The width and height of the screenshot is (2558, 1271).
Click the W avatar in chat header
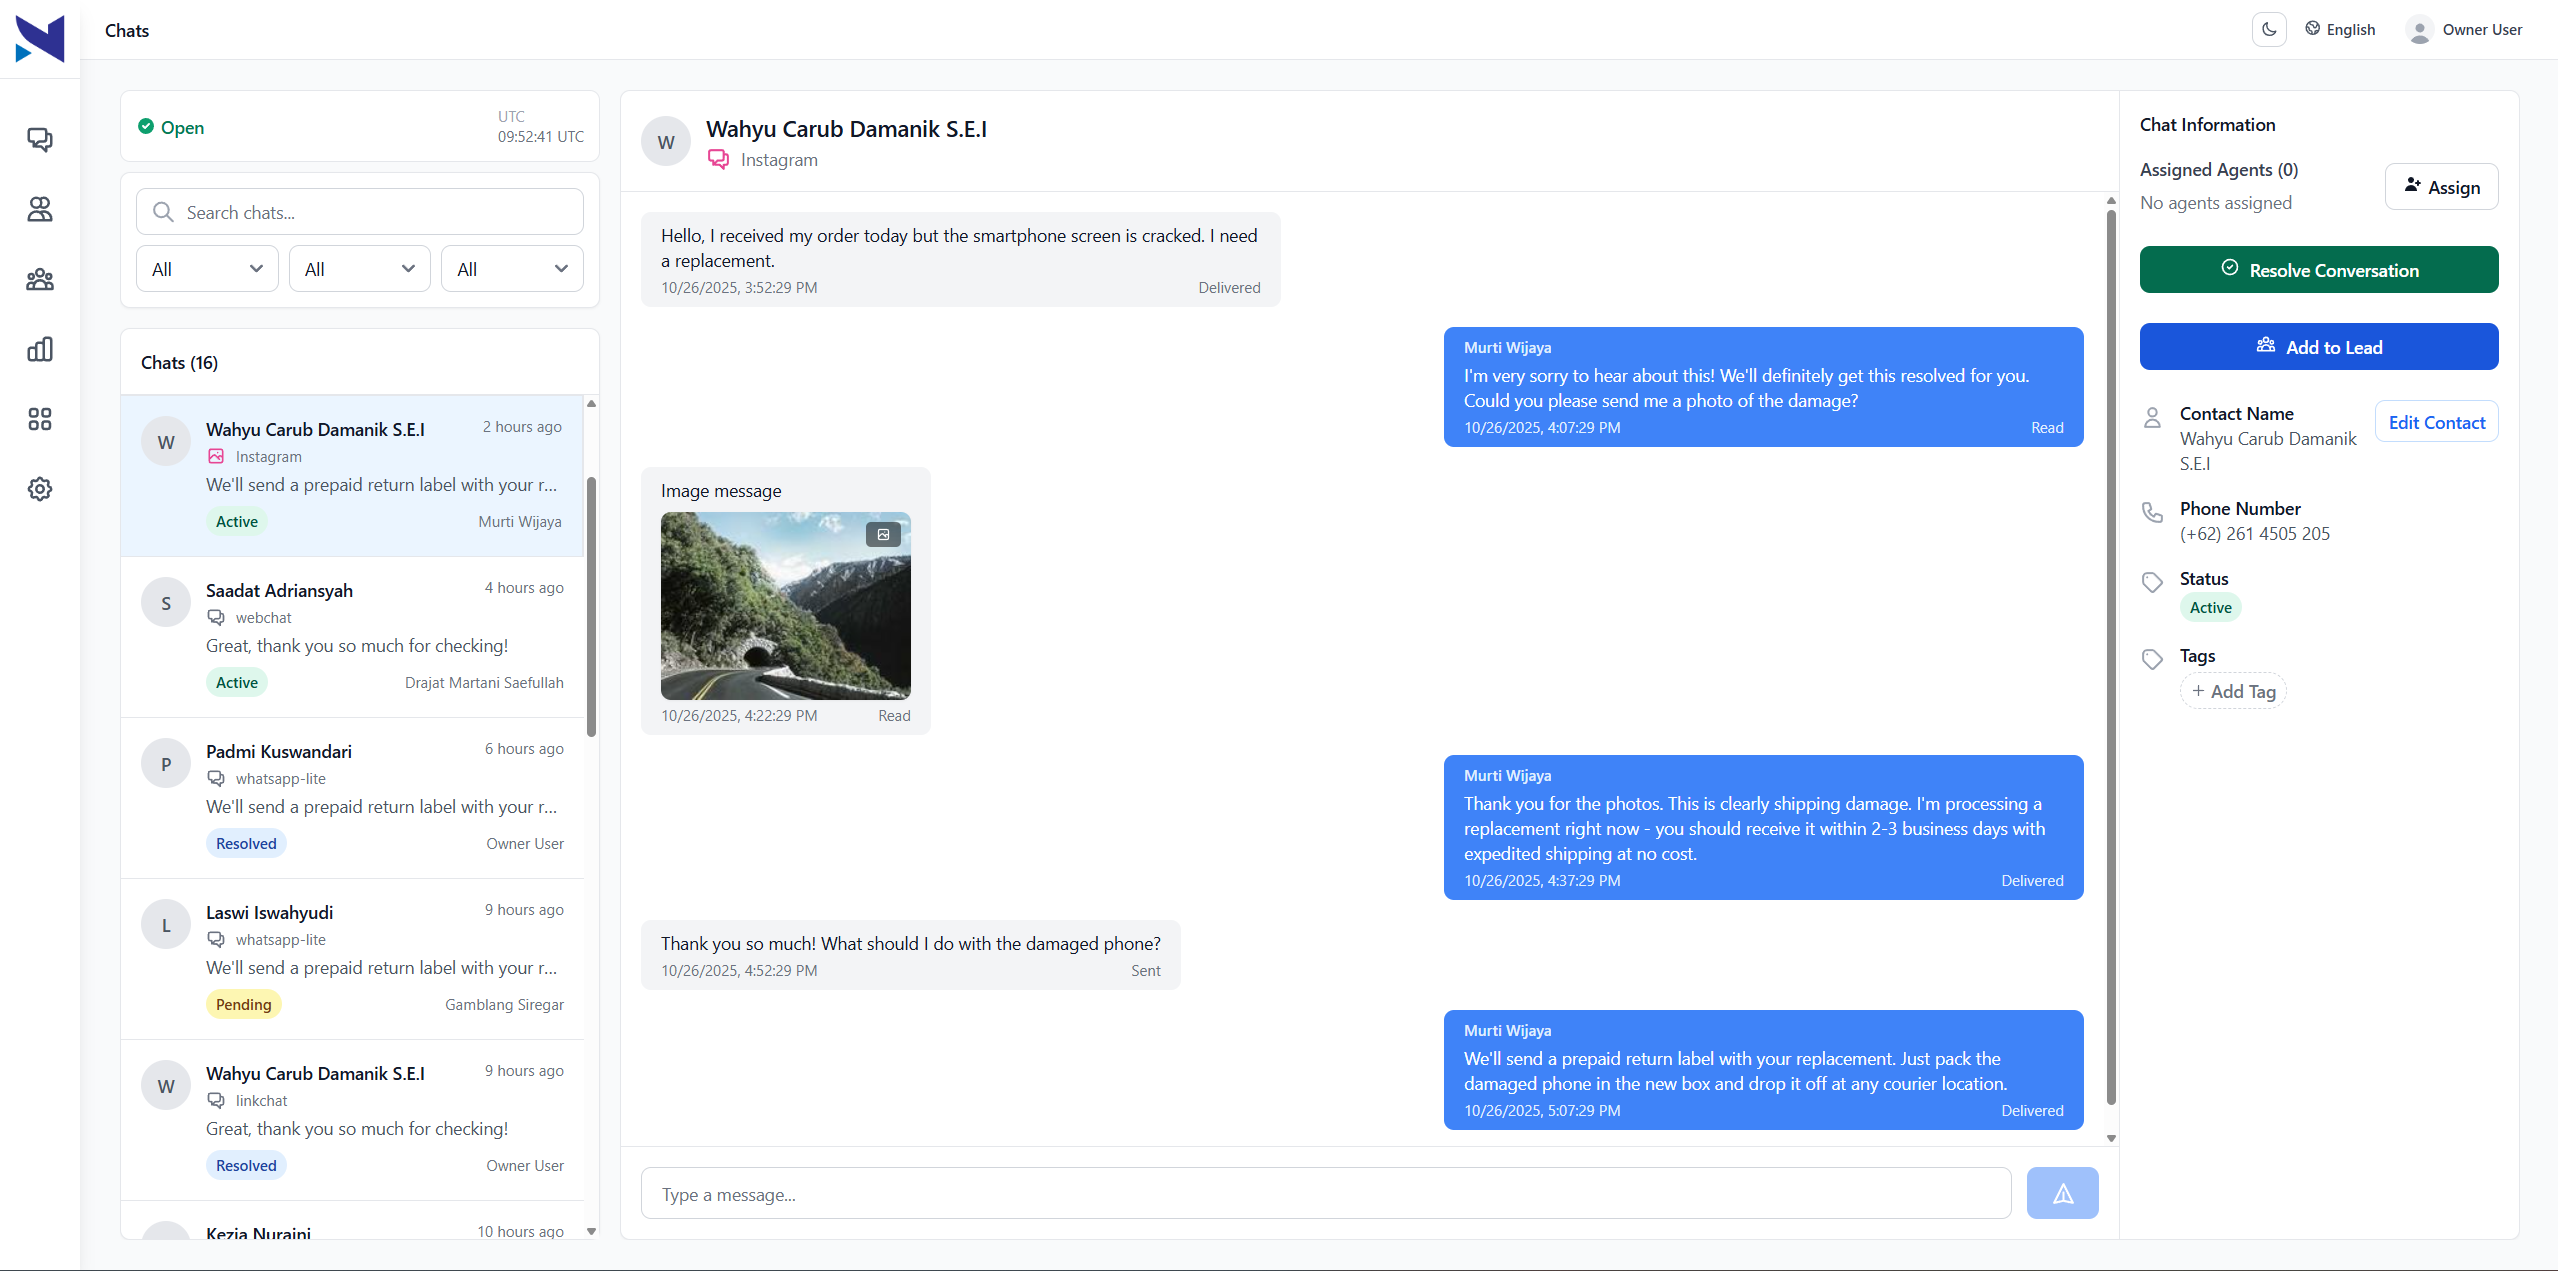coord(666,142)
